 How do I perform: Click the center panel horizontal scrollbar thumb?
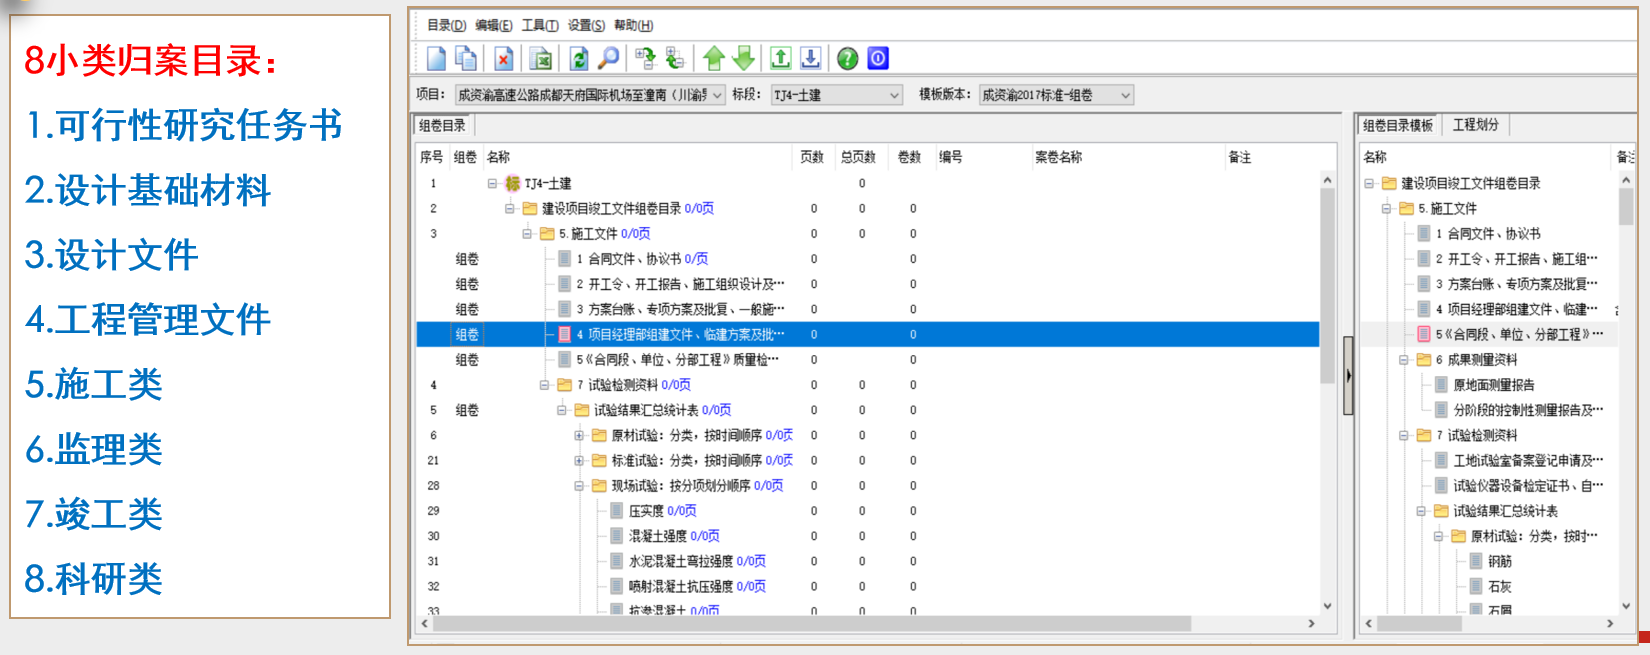click(811, 623)
